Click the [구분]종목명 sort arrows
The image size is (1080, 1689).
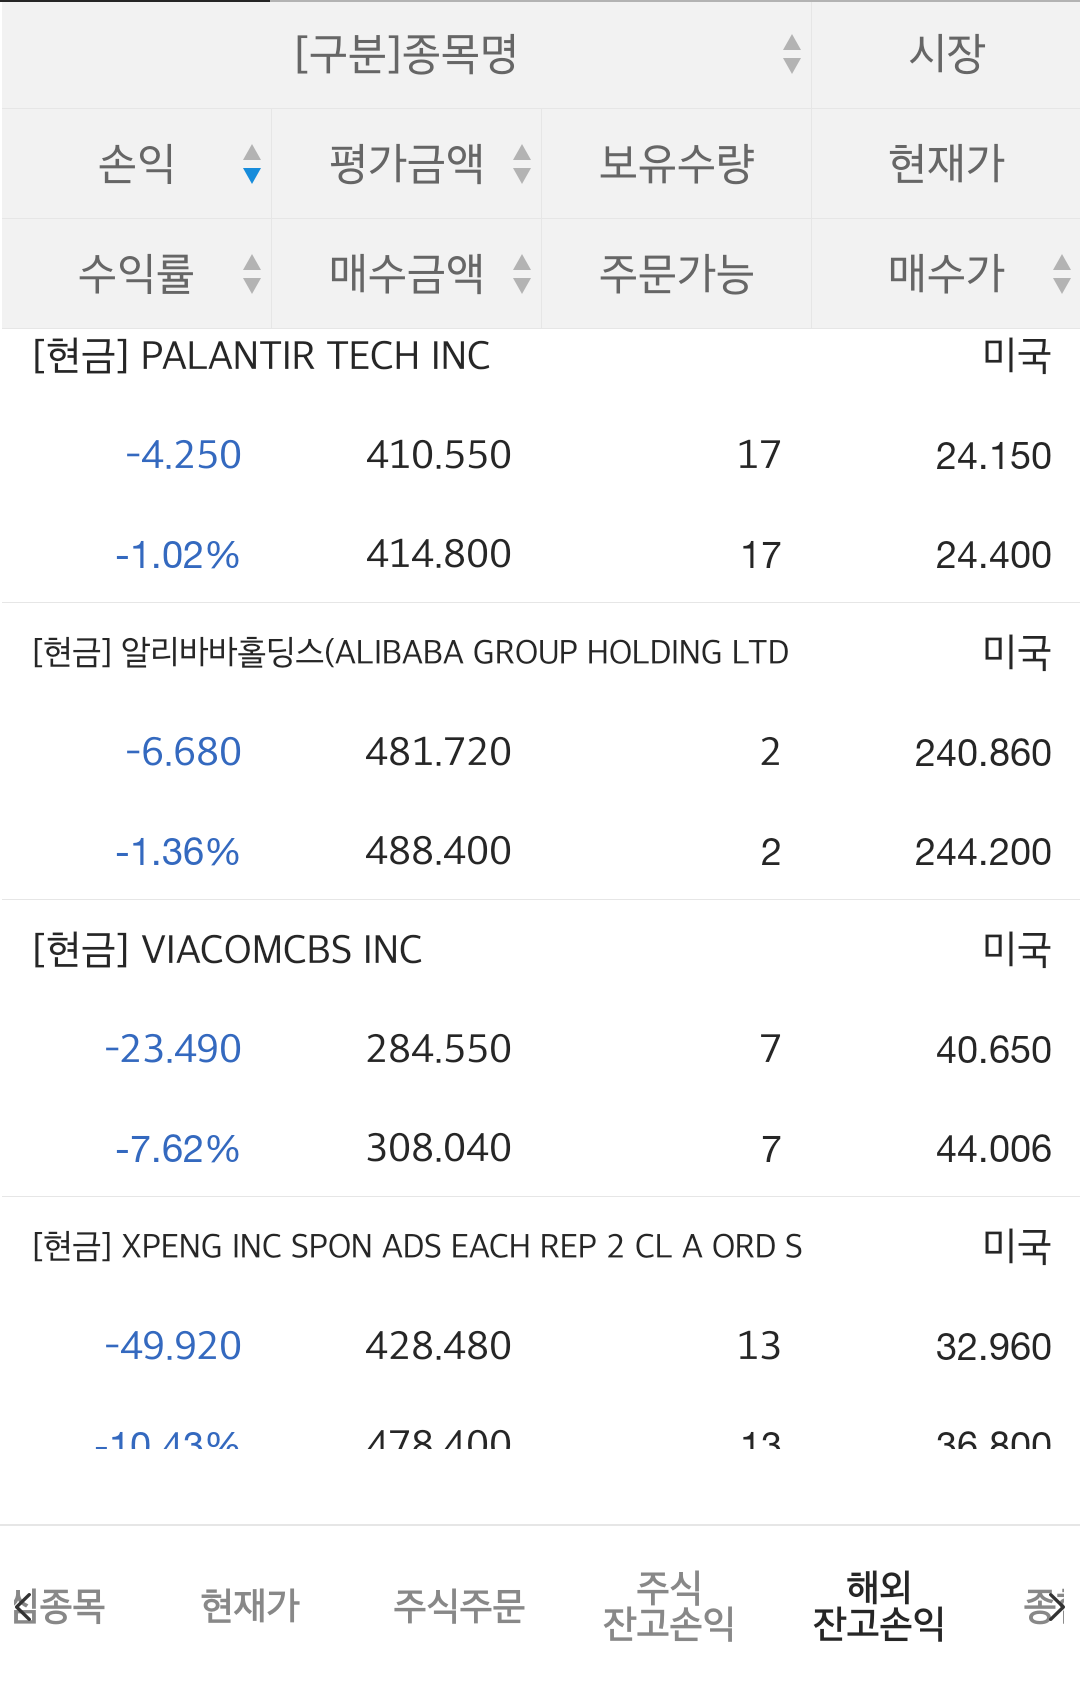click(x=791, y=54)
